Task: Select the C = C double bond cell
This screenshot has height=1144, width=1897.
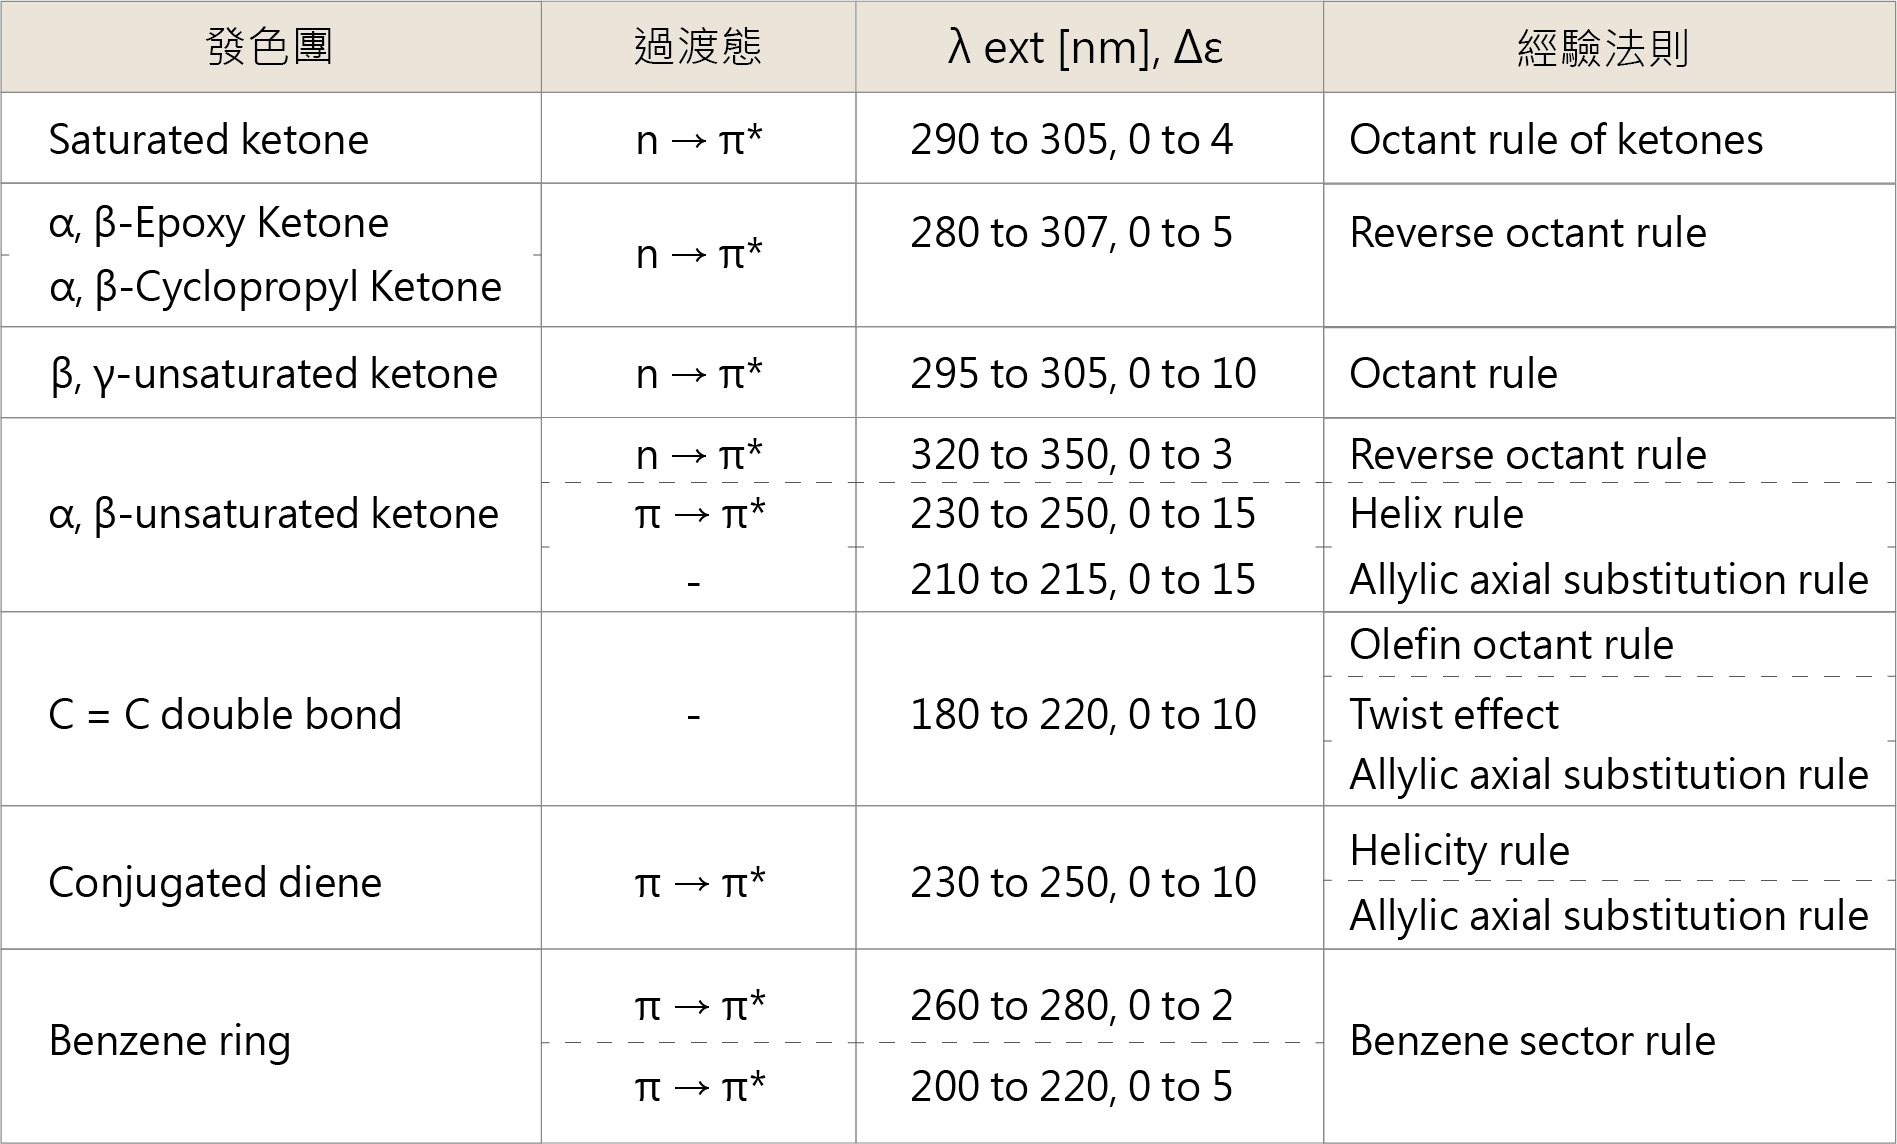Action: [225, 715]
